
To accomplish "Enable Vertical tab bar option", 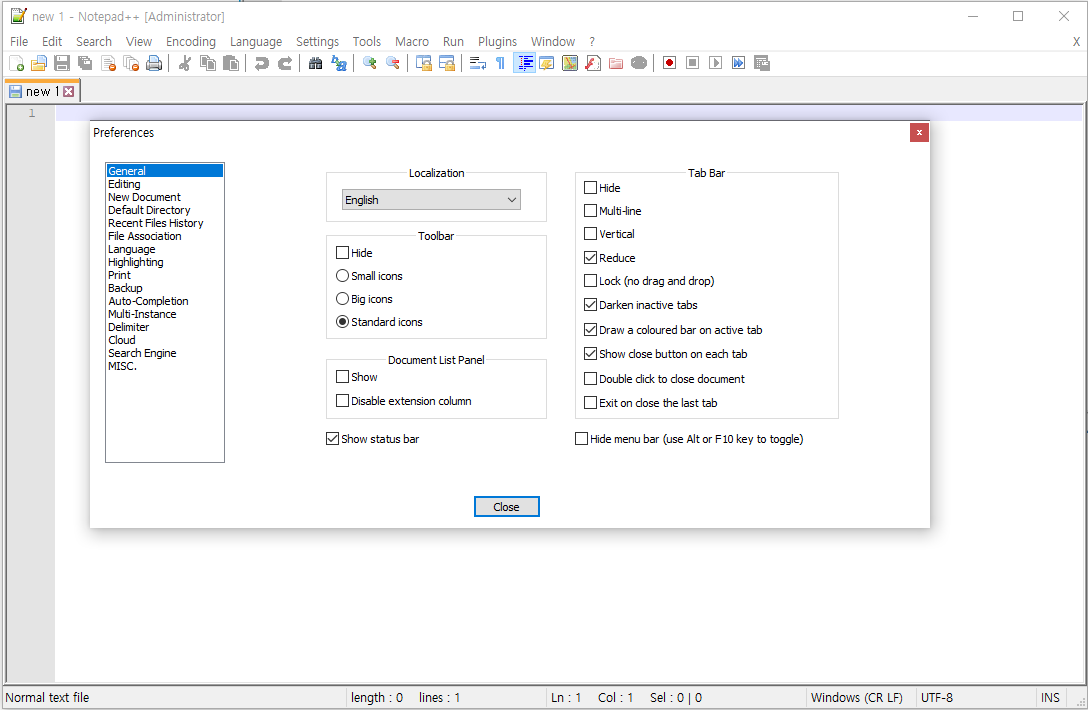I will point(590,234).
